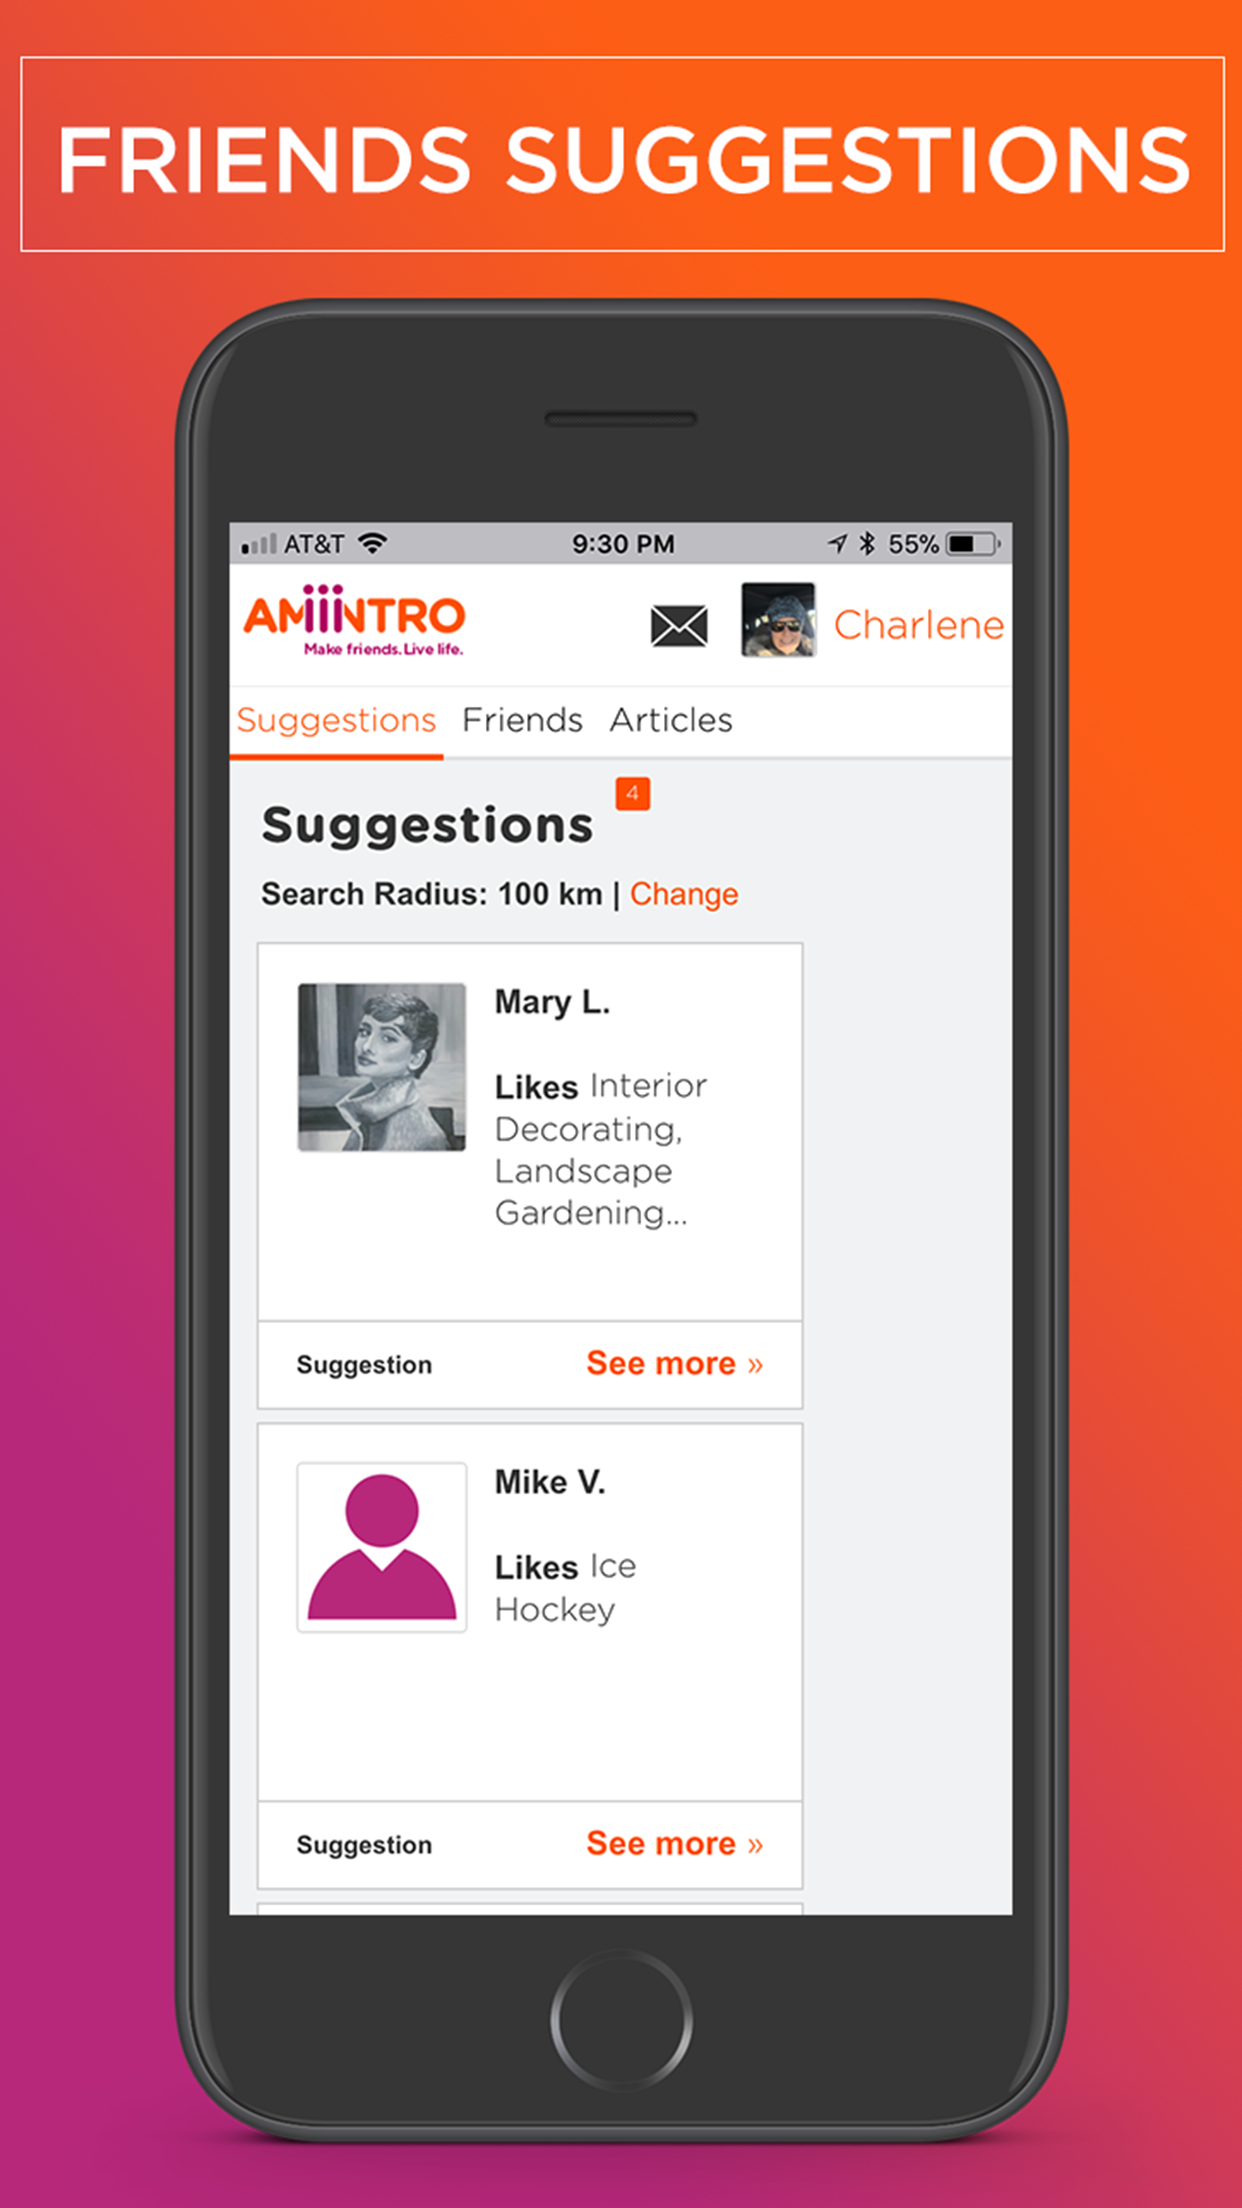Tap the Bluetooth status icon
Image resolution: width=1242 pixels, height=2208 pixels.
click(867, 544)
